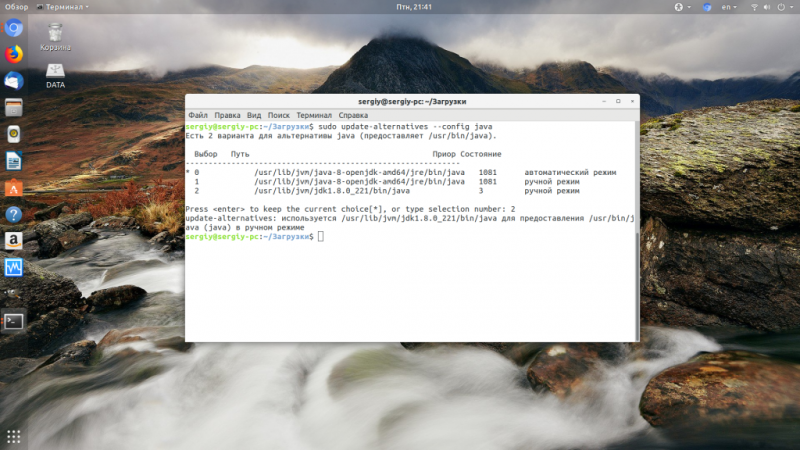
Task: Click priority 1081 in row 1
Action: (487, 182)
